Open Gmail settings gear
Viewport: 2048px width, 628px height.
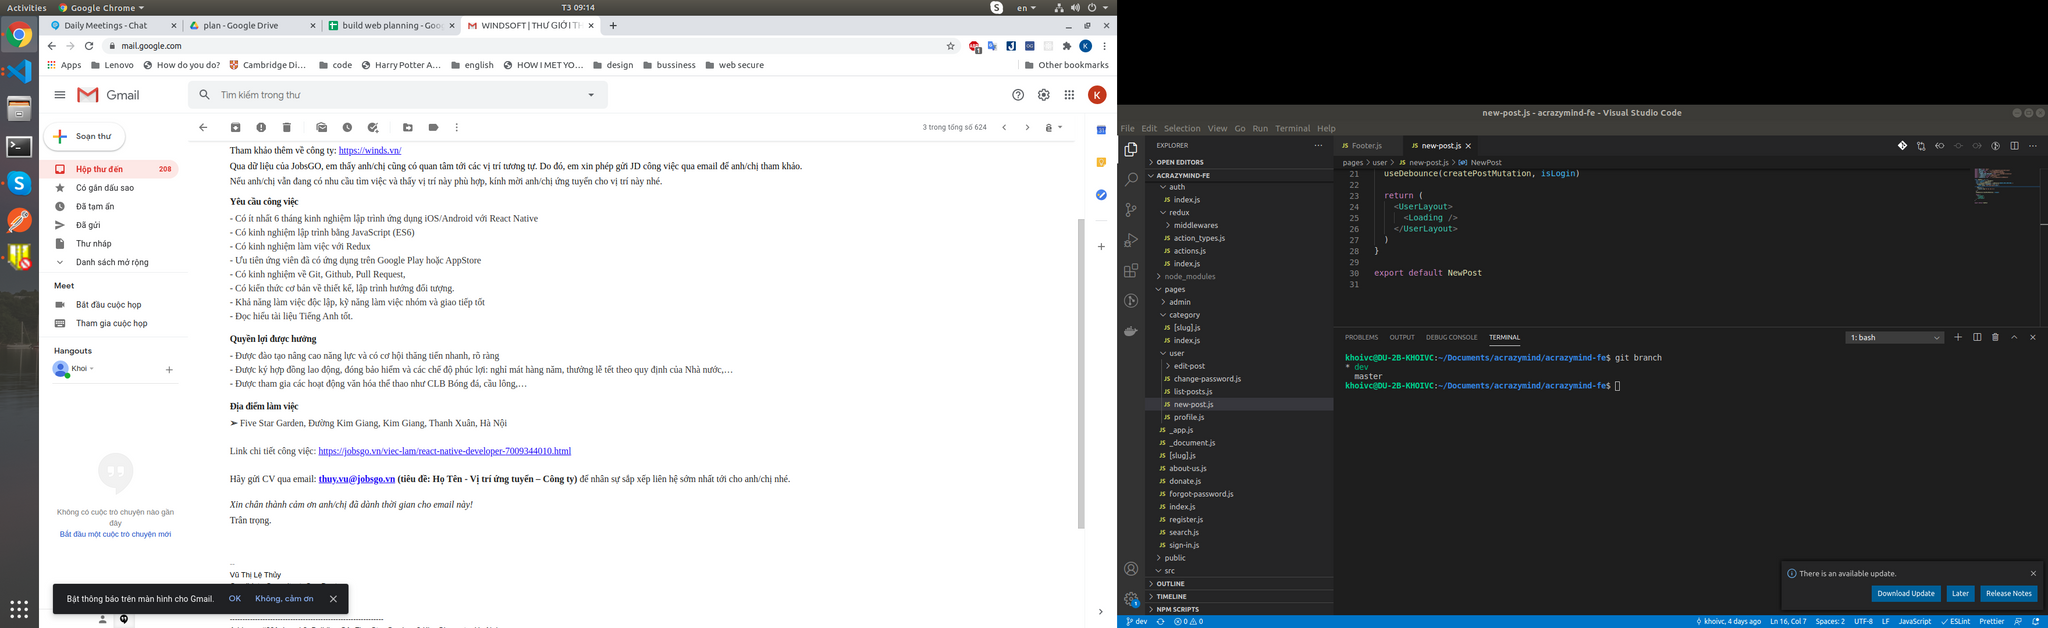1043,95
